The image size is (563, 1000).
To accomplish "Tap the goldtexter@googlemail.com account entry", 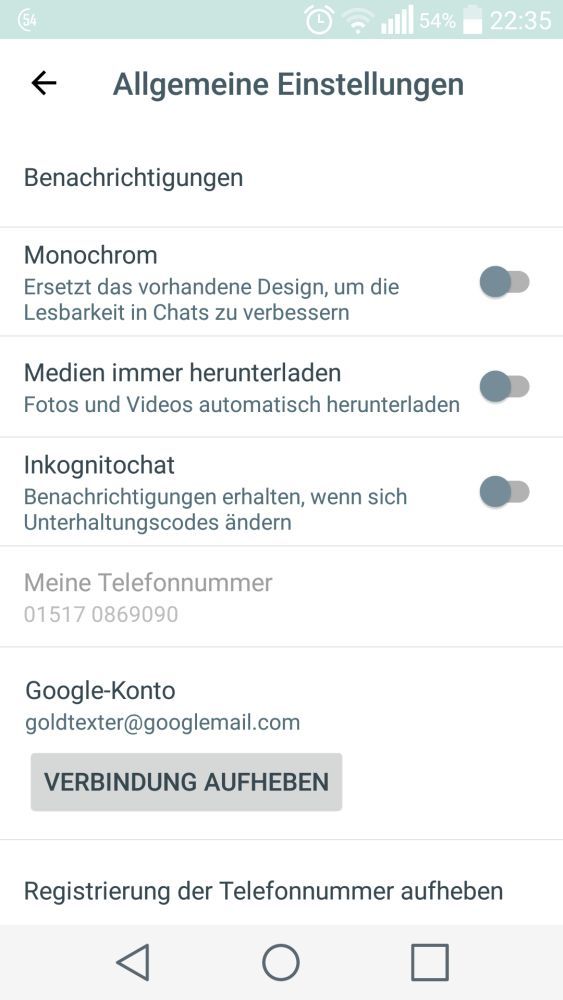I will pyautogui.click(x=163, y=723).
